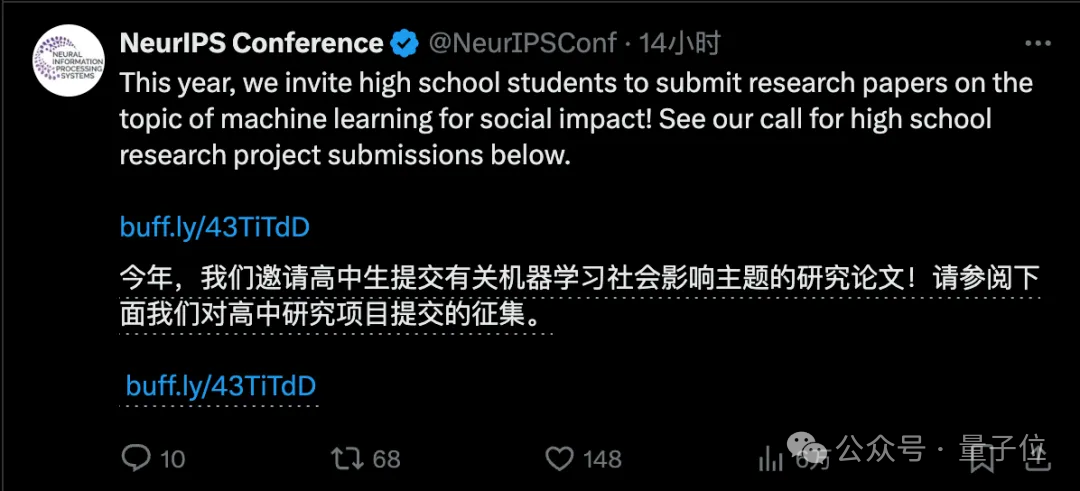Open buff.ly link under English text
The width and height of the screenshot is (1080, 491).
click(215, 227)
